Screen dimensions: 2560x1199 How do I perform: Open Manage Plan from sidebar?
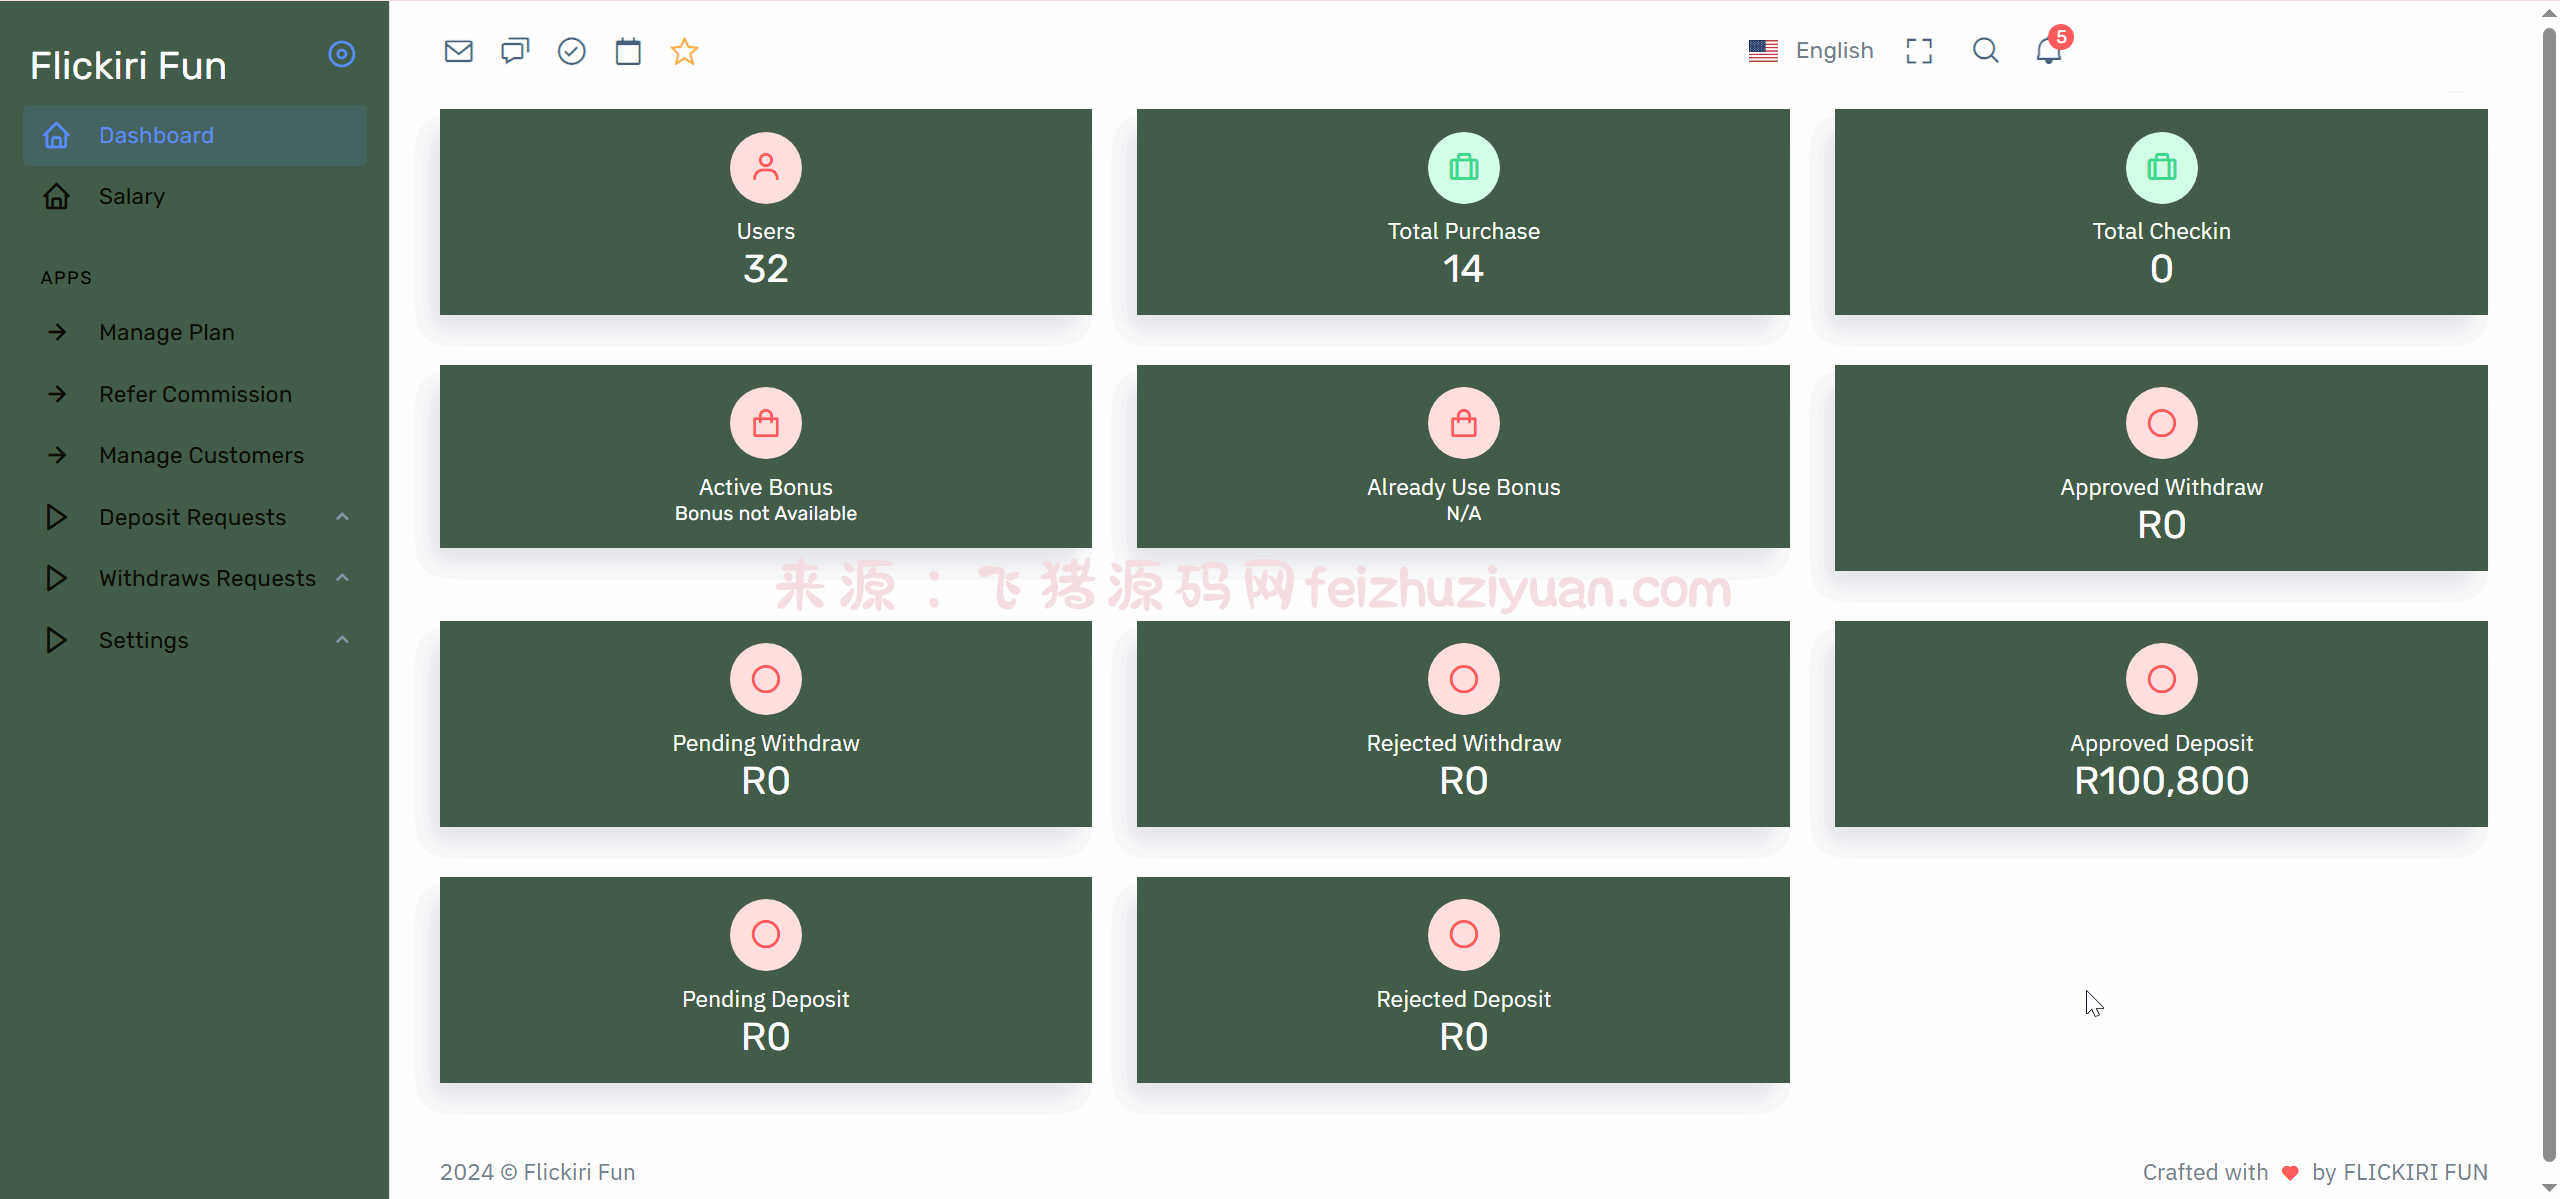pos(167,333)
